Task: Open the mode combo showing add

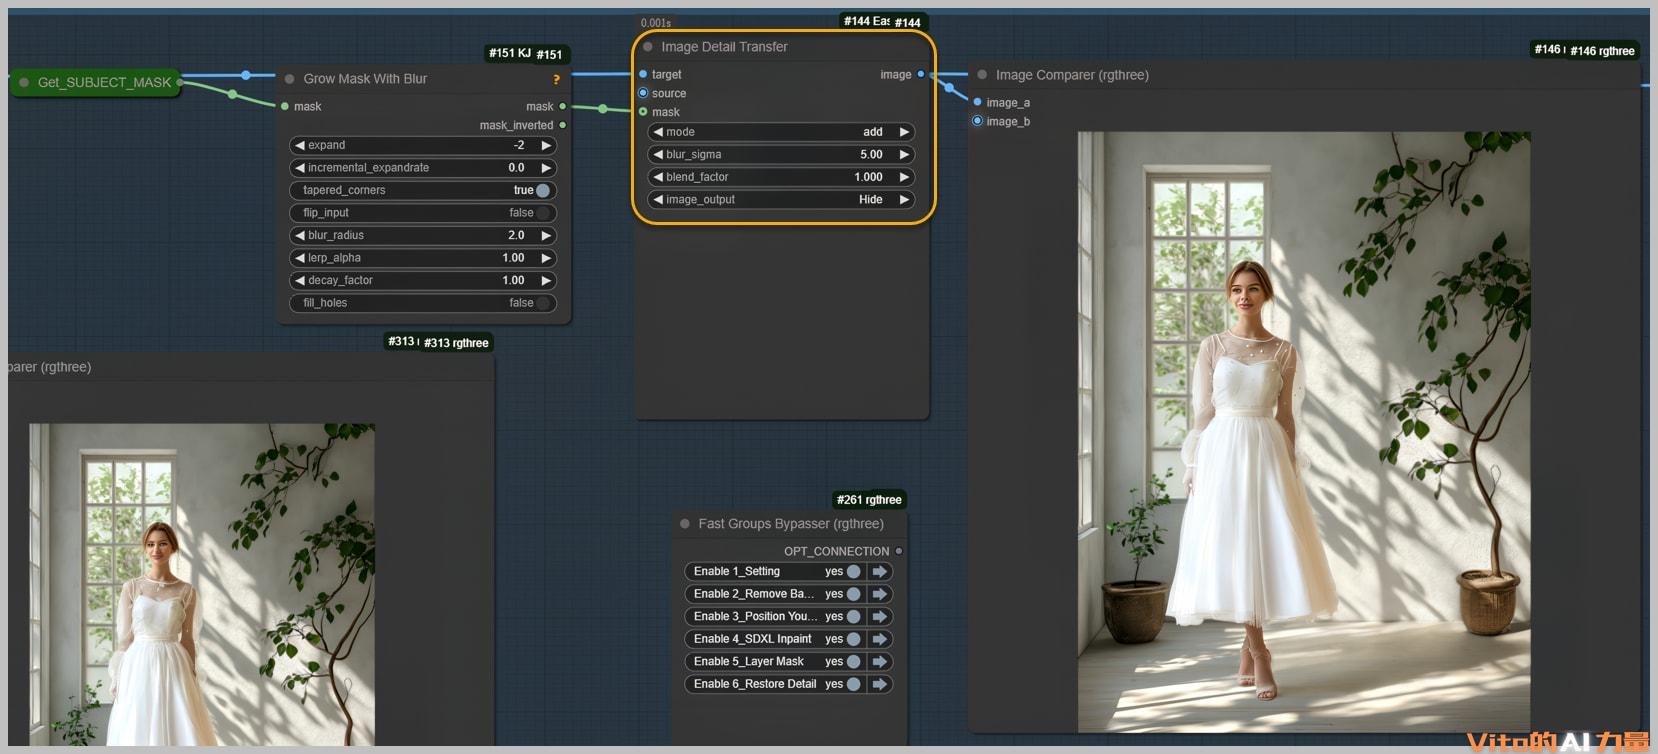Action: tap(781, 132)
